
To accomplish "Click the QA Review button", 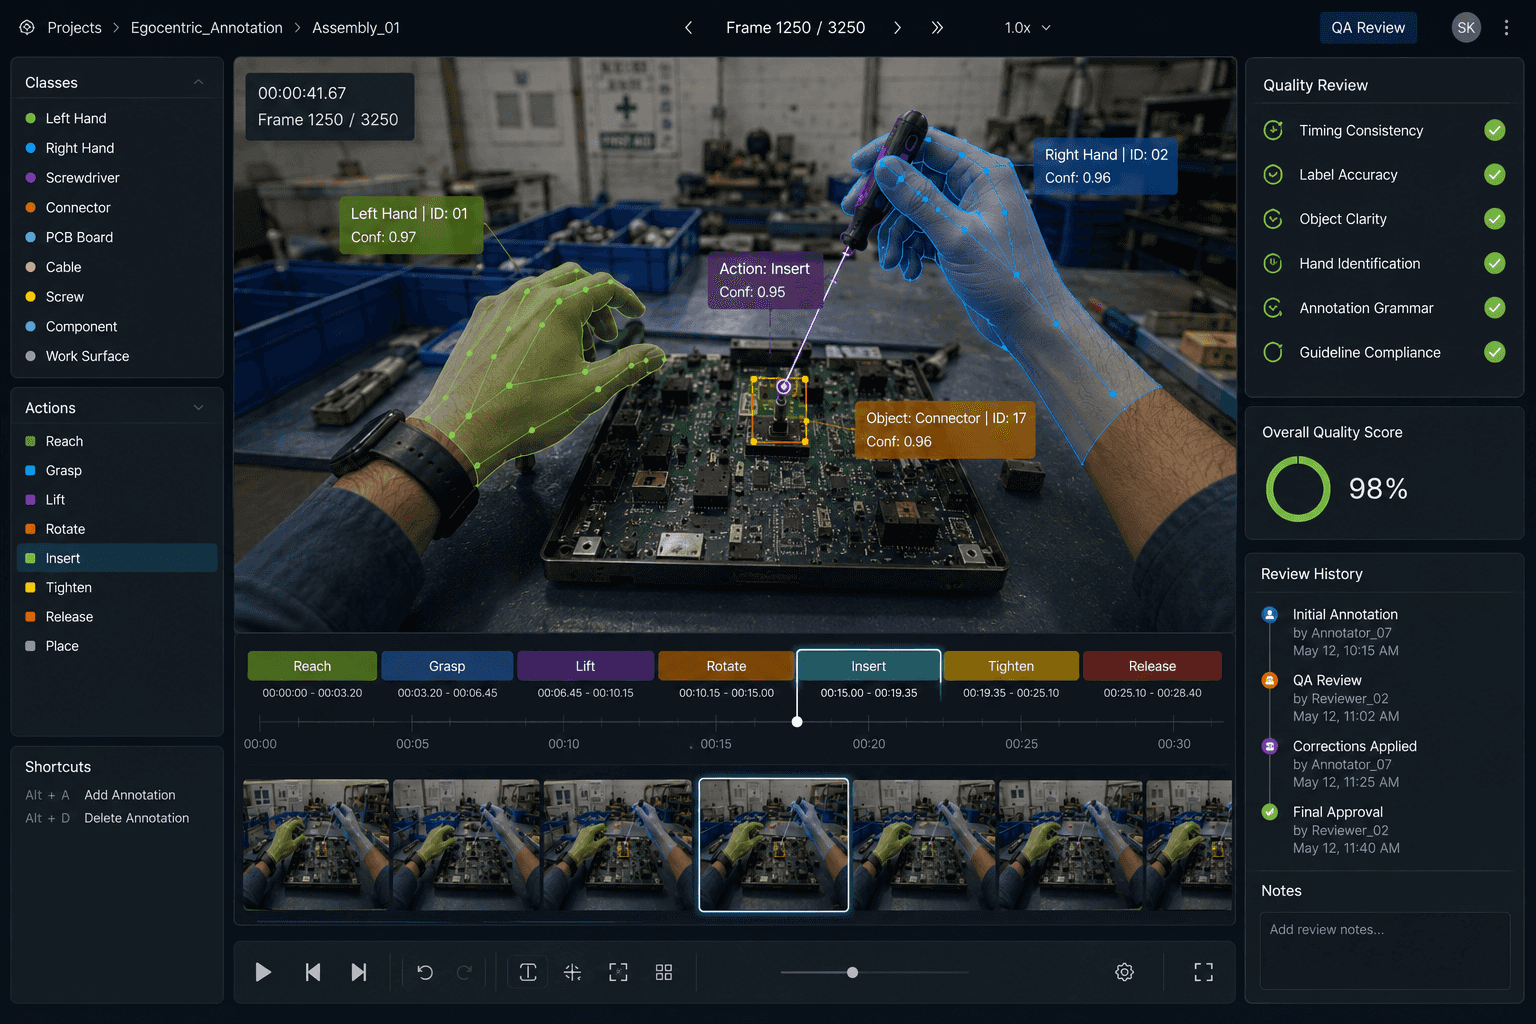I will (1368, 28).
